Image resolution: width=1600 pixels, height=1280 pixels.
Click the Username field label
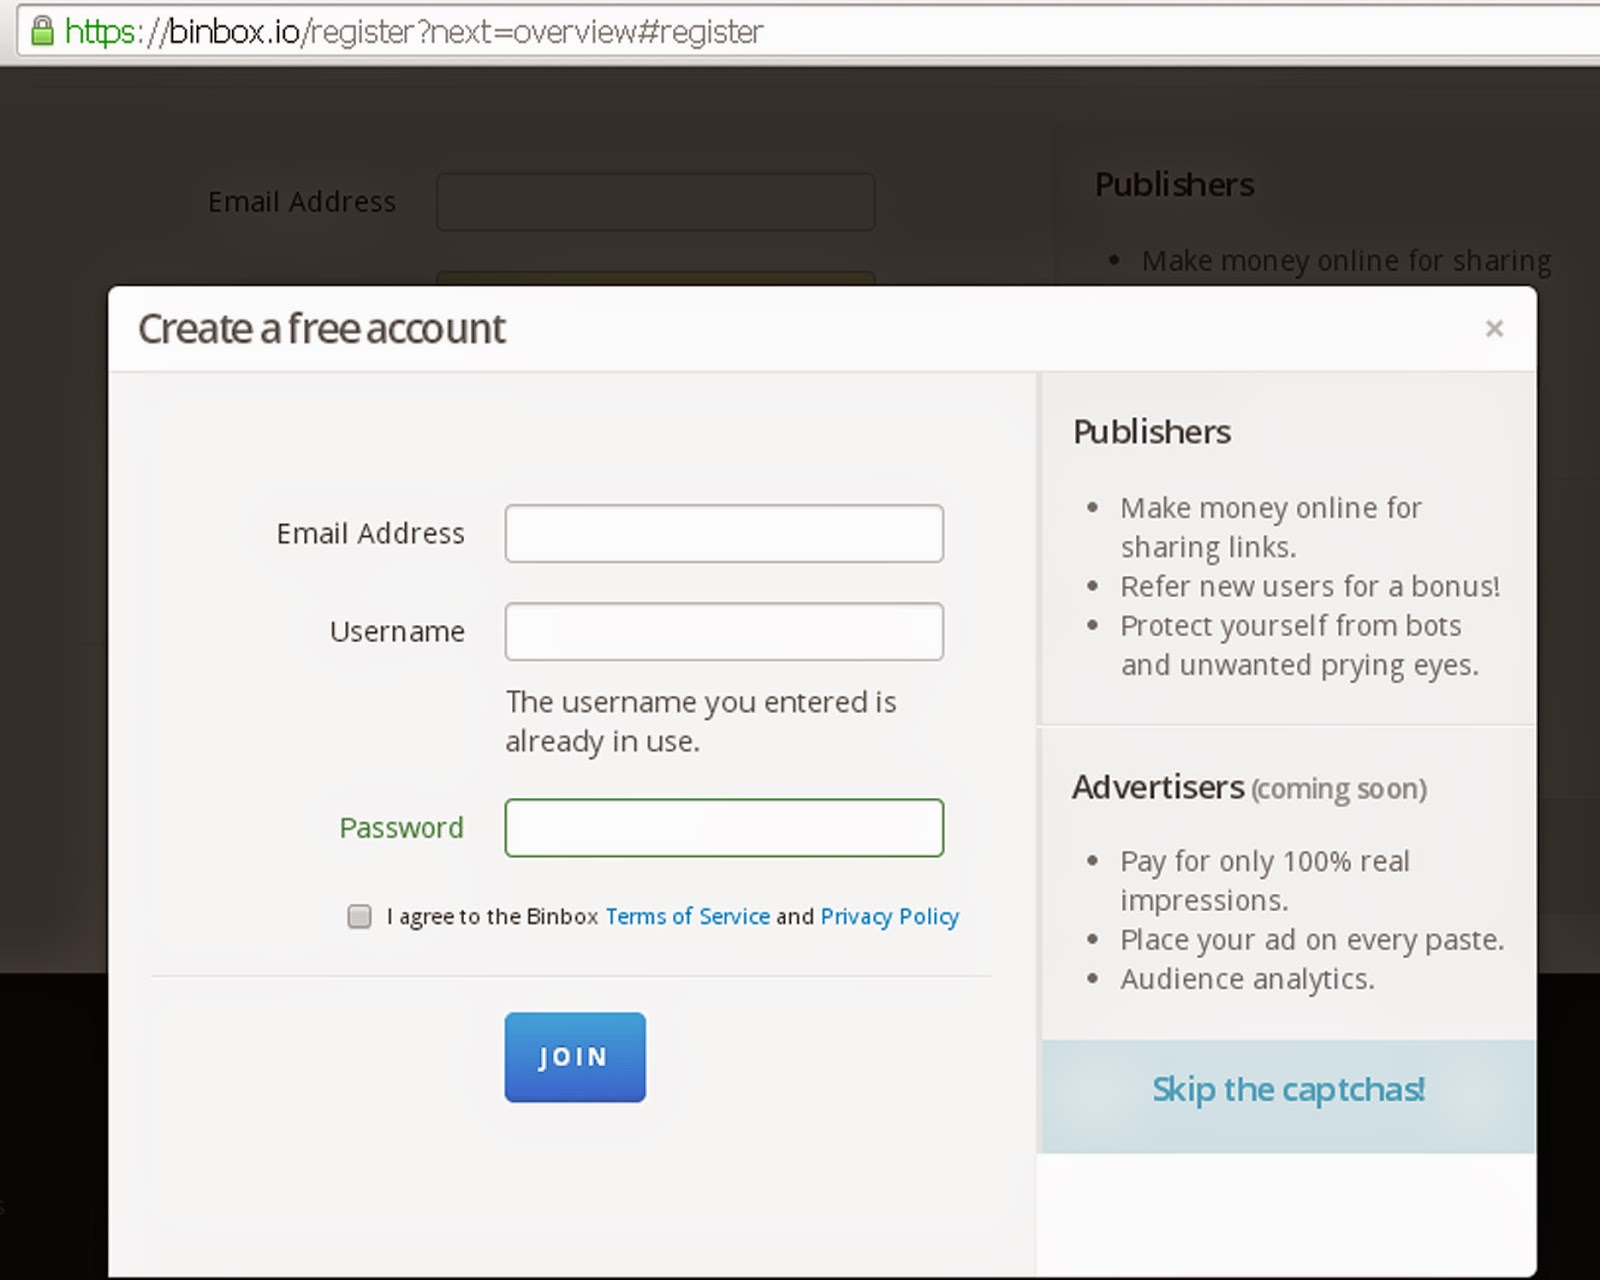coord(397,632)
